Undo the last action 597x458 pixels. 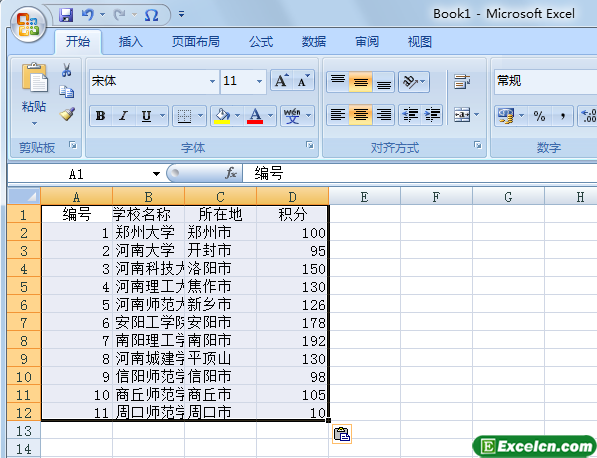[x=88, y=15]
